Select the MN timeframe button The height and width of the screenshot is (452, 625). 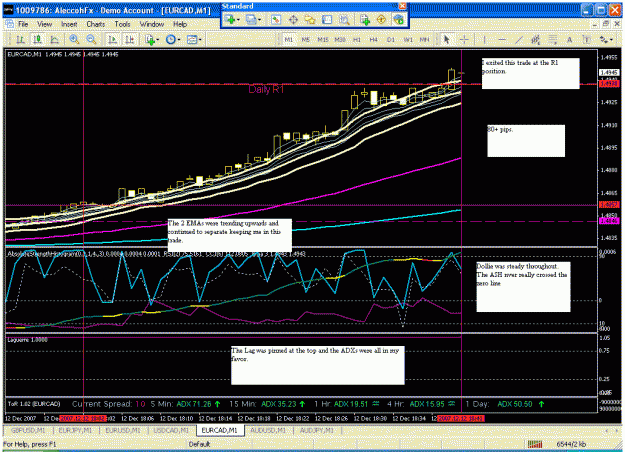coord(425,39)
